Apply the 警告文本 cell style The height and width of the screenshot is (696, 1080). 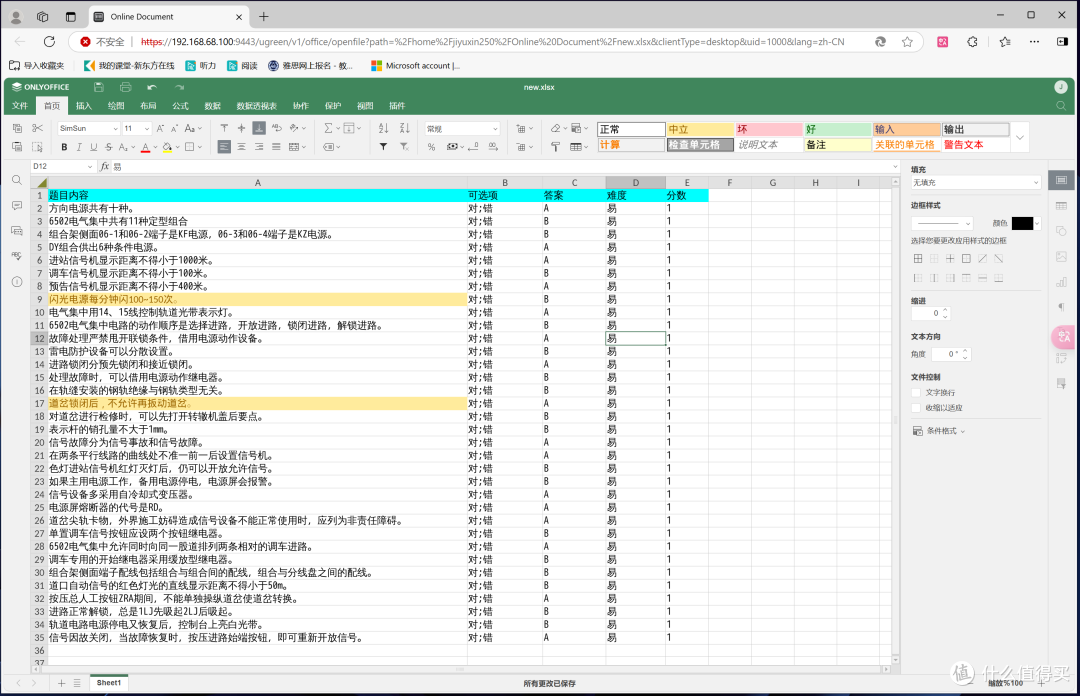975,145
